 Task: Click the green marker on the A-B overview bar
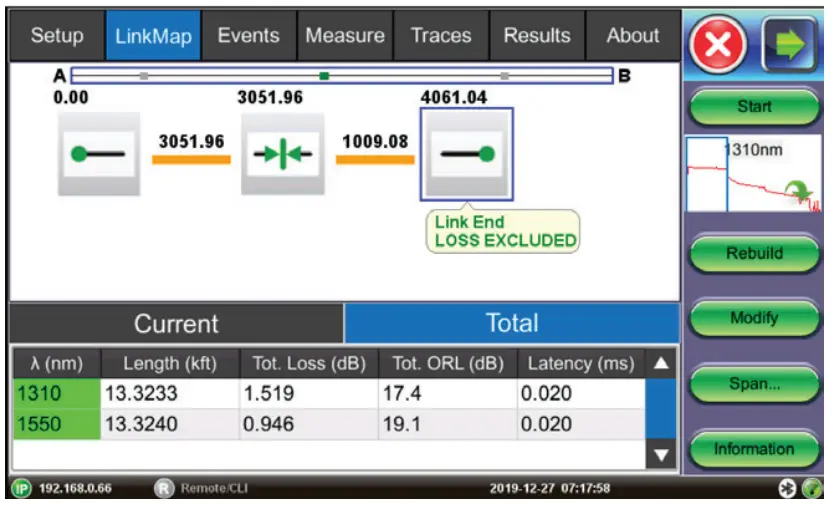324,76
